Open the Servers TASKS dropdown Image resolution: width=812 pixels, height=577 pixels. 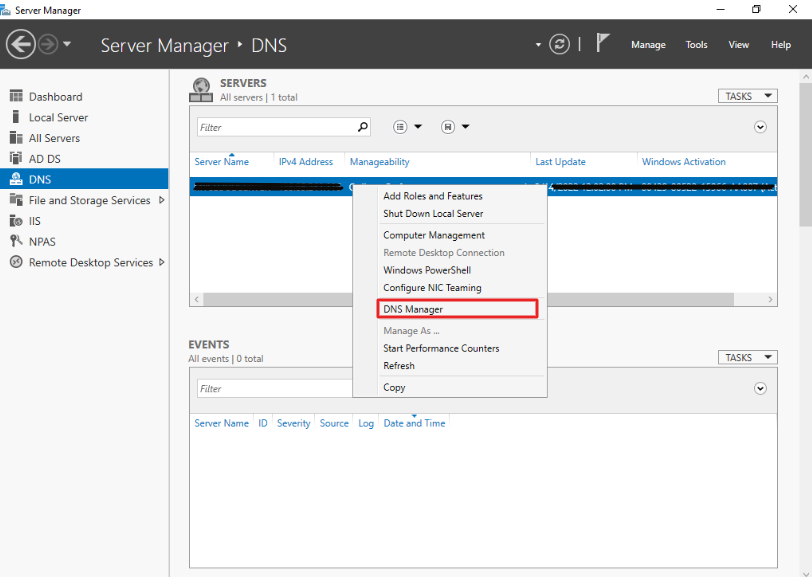pyautogui.click(x=747, y=96)
